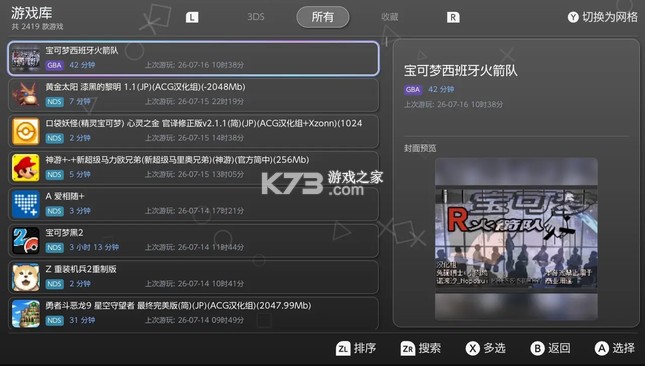Select the 所有 tab
The image size is (645, 366).
click(323, 17)
